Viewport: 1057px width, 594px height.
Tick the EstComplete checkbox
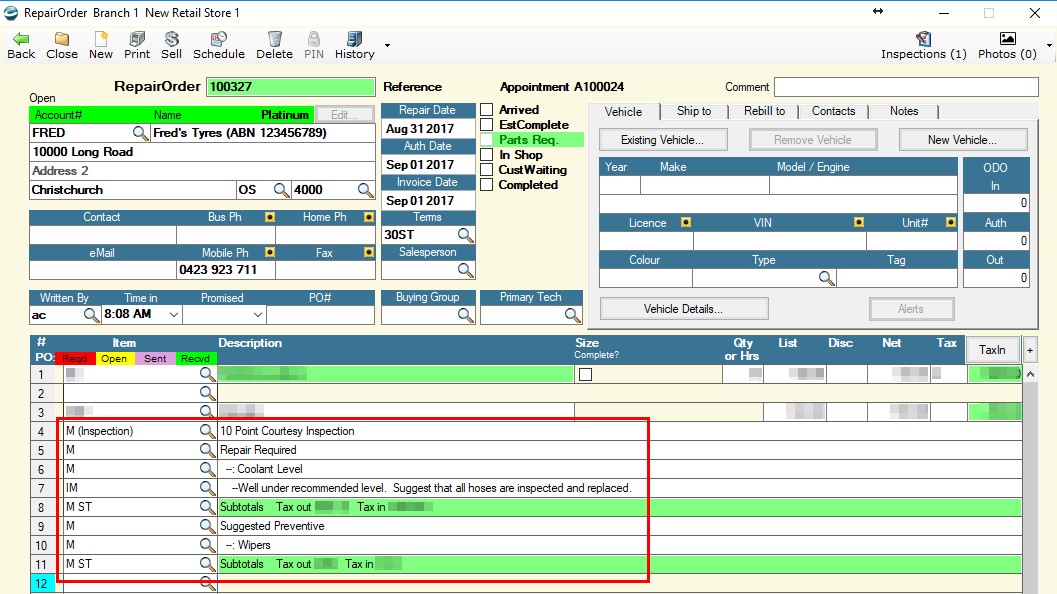(486, 124)
